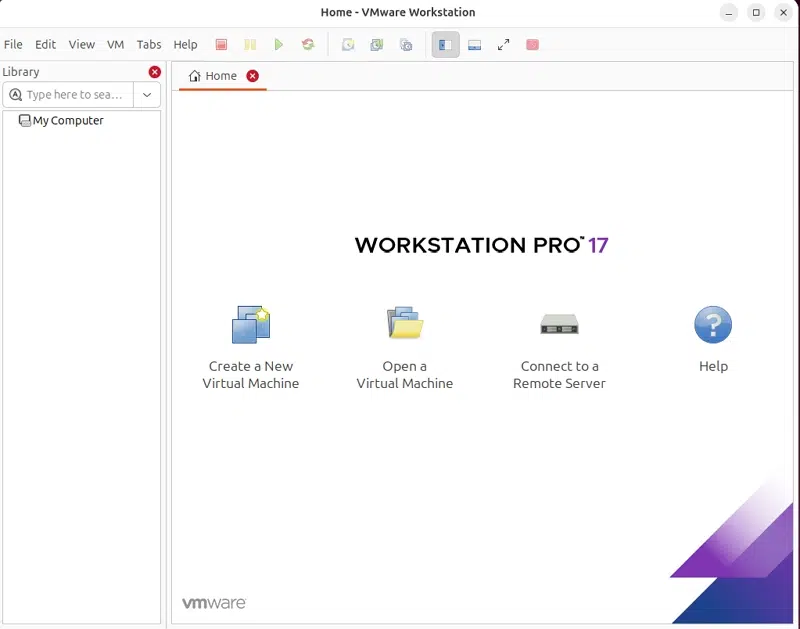Click the Take Snapshot clock icon
The height and width of the screenshot is (629, 800).
tap(348, 45)
